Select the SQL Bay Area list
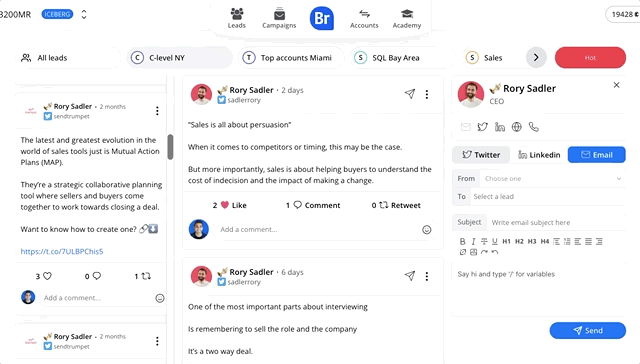The height and width of the screenshot is (364, 640). [x=403, y=58]
